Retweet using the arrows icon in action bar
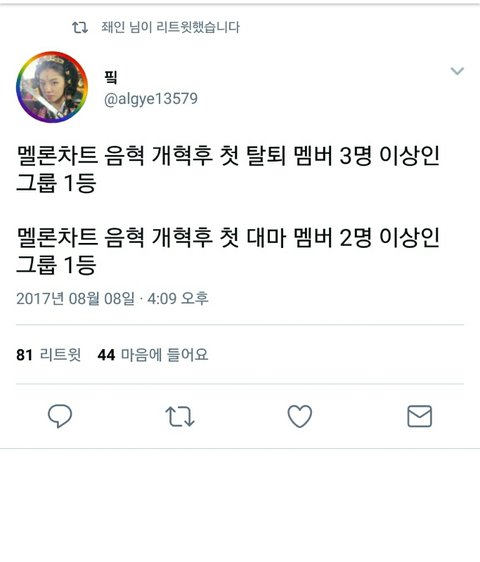The height and width of the screenshot is (562, 480). 180,416
